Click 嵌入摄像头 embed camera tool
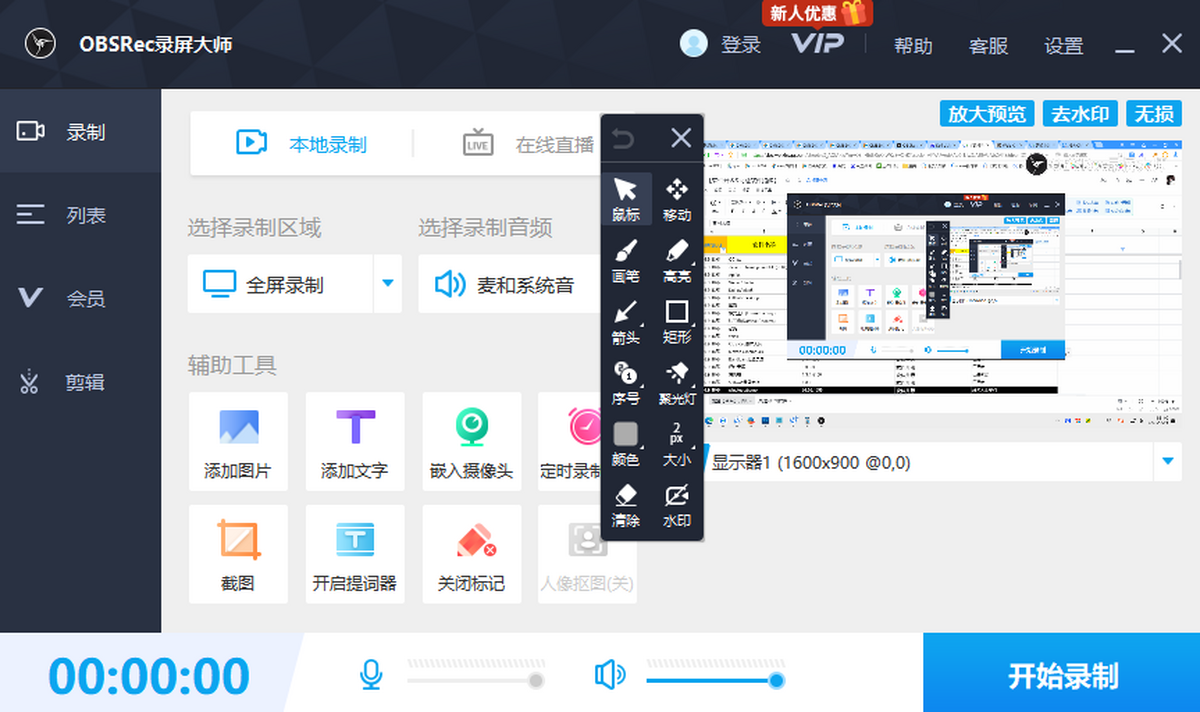This screenshot has width=1200, height=712. click(472, 441)
